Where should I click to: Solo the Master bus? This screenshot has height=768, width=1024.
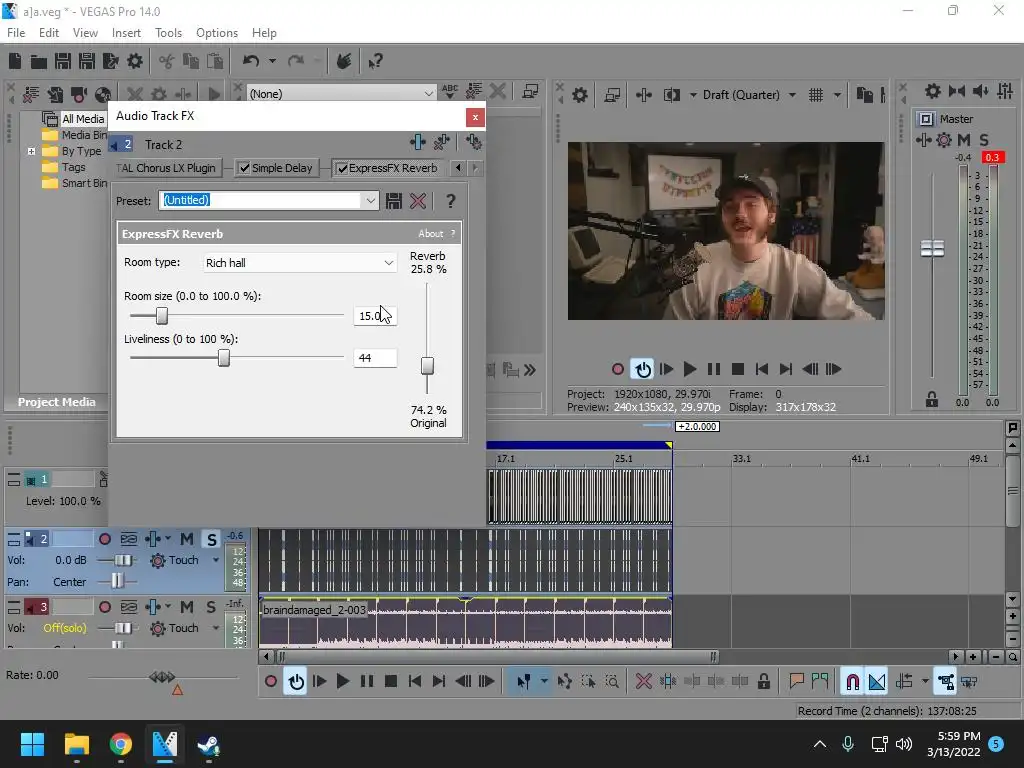pos(984,140)
